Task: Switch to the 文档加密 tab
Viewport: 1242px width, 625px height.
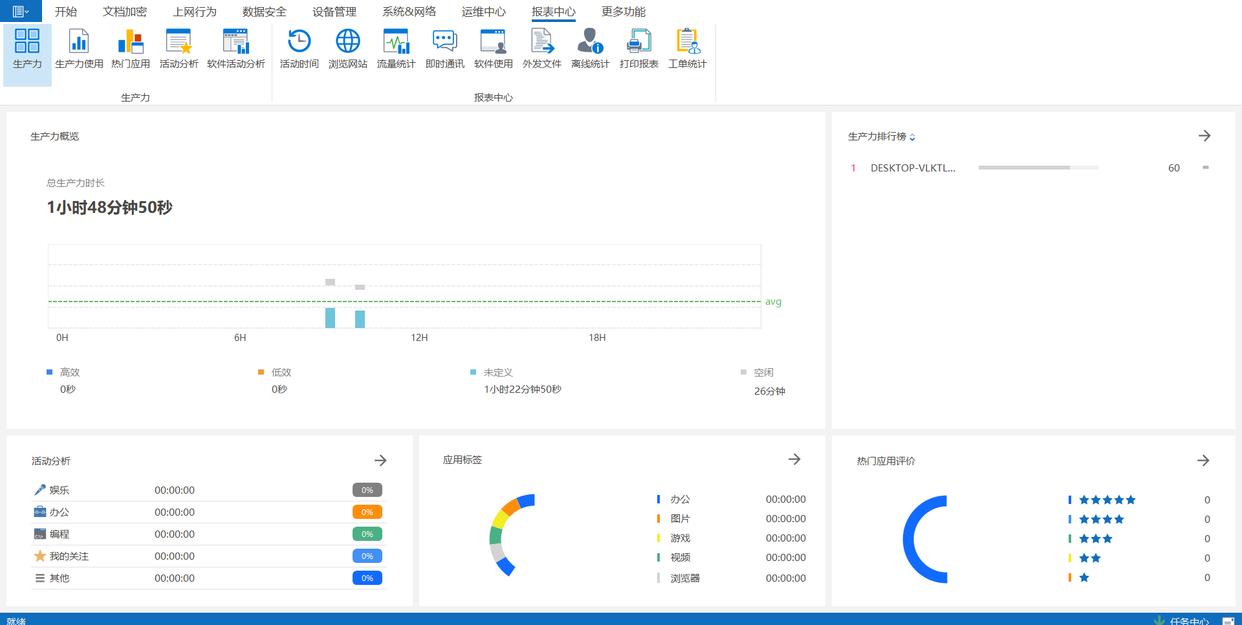Action: (x=124, y=12)
